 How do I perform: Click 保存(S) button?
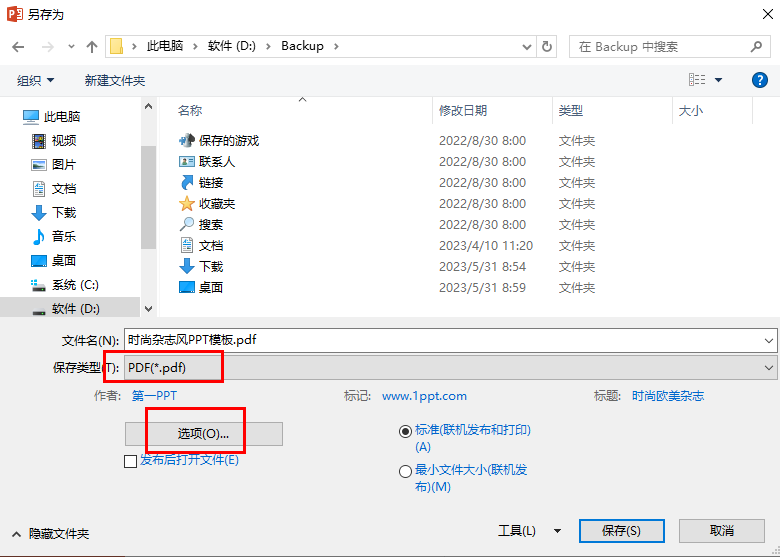[621, 531]
